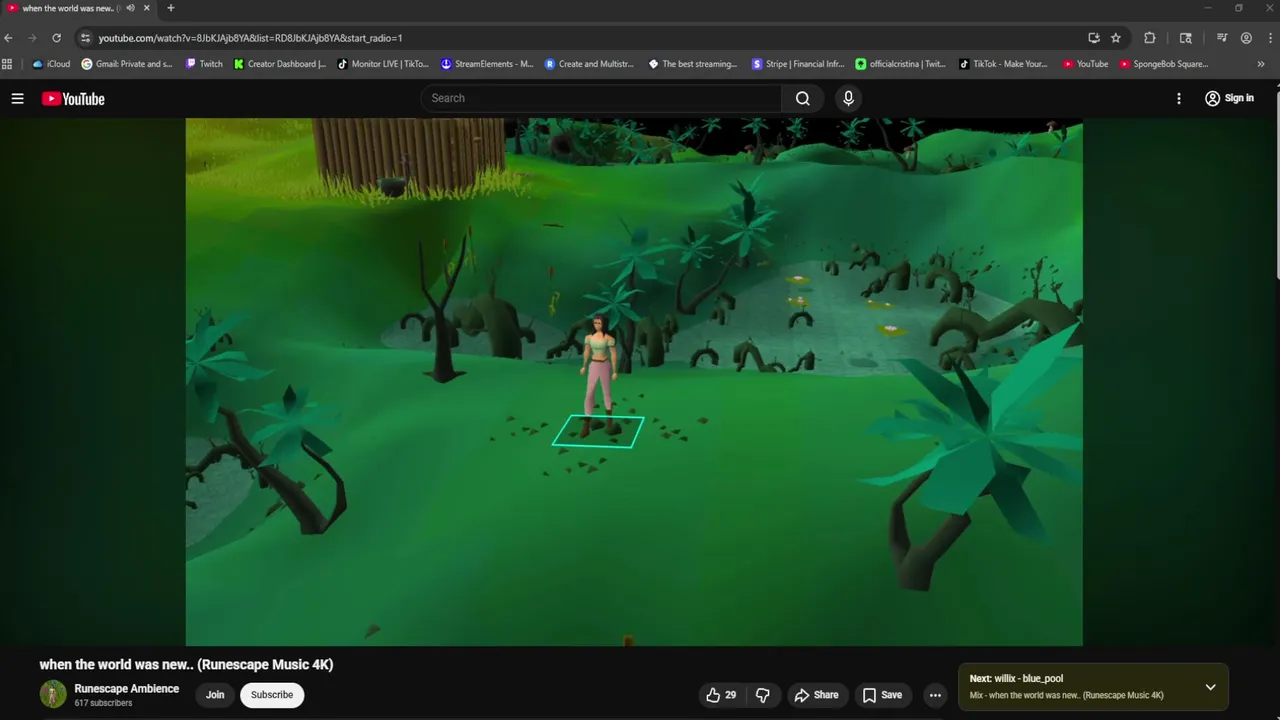This screenshot has width=1280, height=720.
Task: Open Runescape Ambience channel avatar
Action: click(x=53, y=694)
